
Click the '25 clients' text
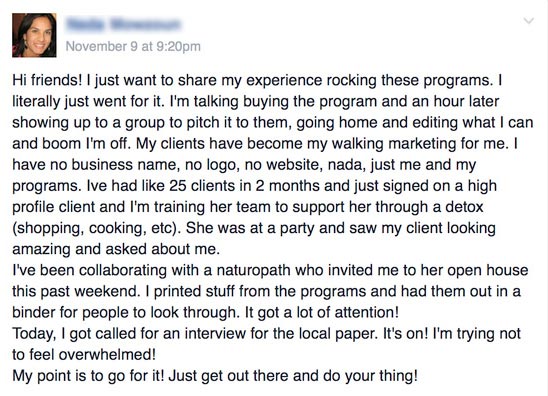(x=203, y=186)
